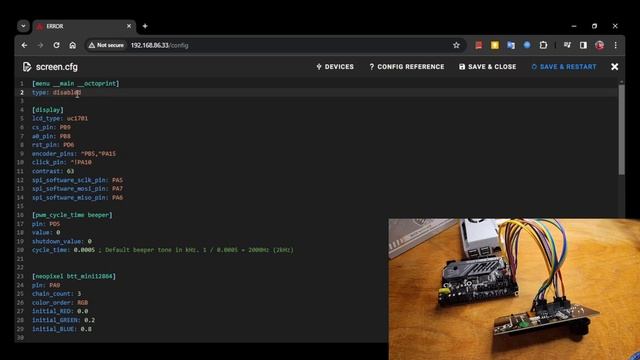The height and width of the screenshot is (360, 640).
Task: Click the spi_software_miso_pin line
Action: coord(78,198)
